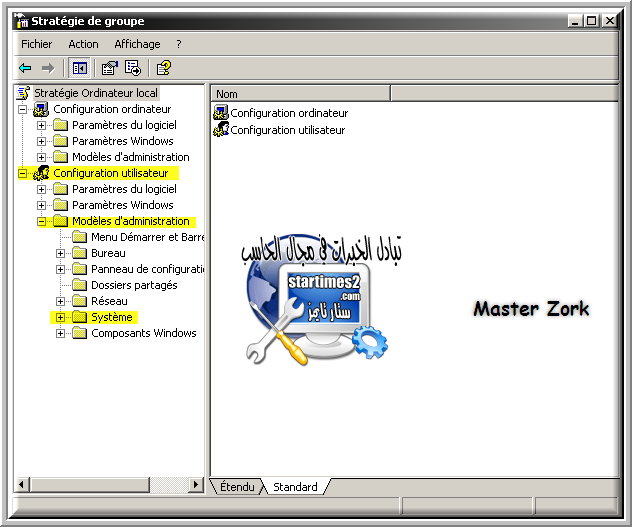Open the Properties toolbar icon
Image resolution: width=632 pixels, height=527 pixels.
109,68
